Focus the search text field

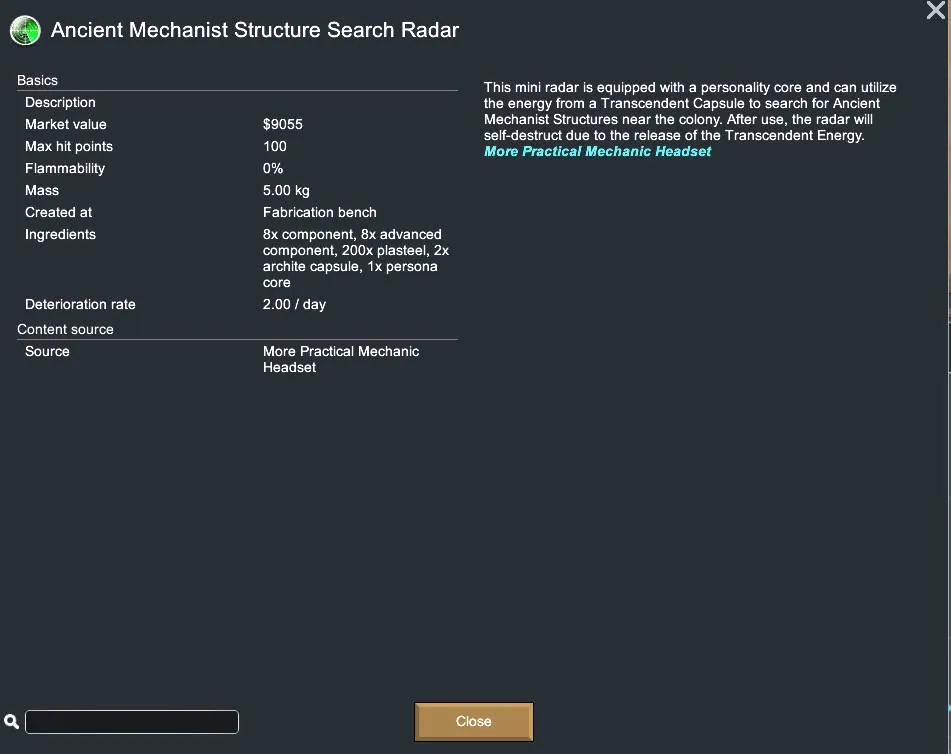click(x=132, y=721)
